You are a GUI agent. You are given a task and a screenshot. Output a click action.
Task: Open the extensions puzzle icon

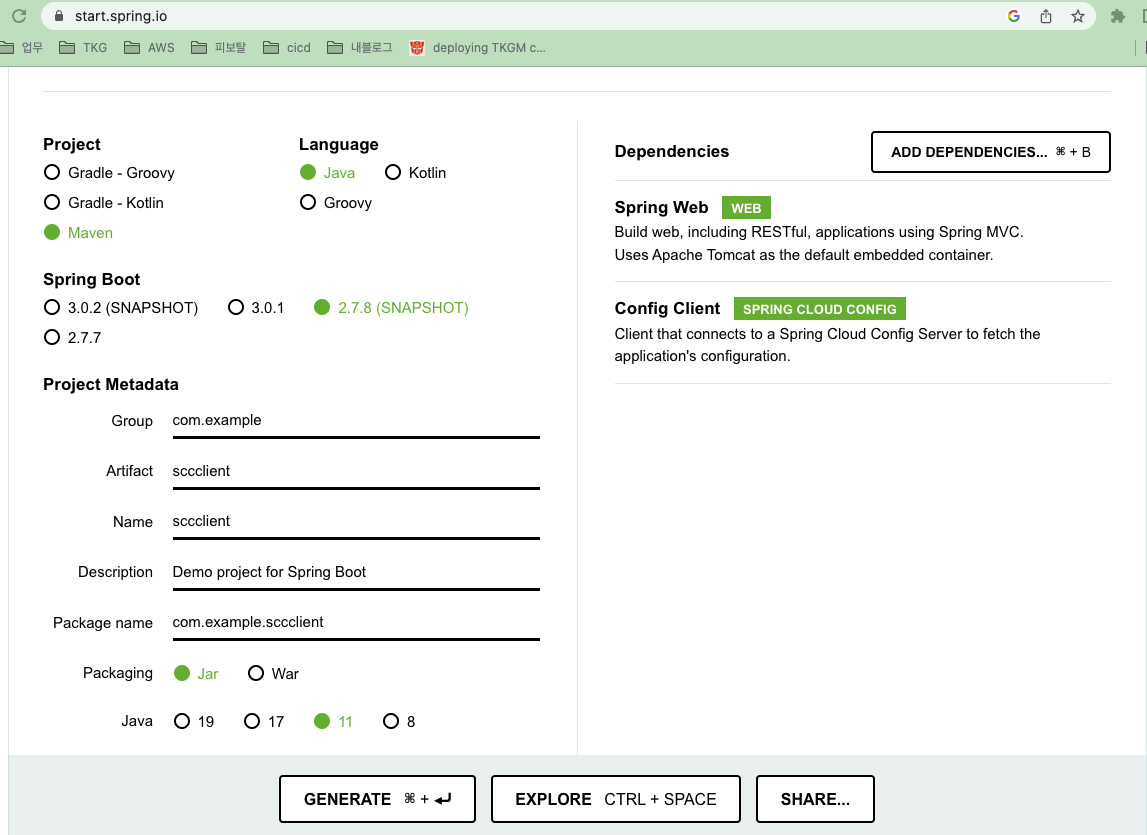(1117, 16)
